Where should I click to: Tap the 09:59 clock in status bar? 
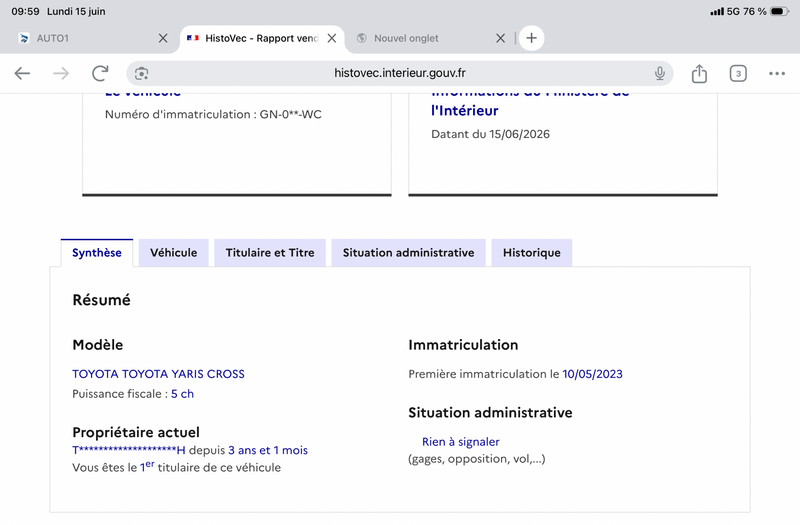pyautogui.click(x=26, y=11)
